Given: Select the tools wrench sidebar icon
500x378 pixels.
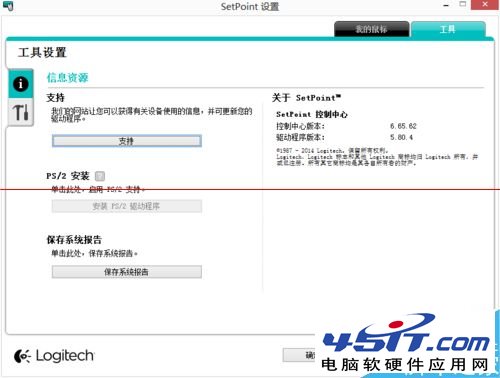Looking at the screenshot, I should [21, 113].
